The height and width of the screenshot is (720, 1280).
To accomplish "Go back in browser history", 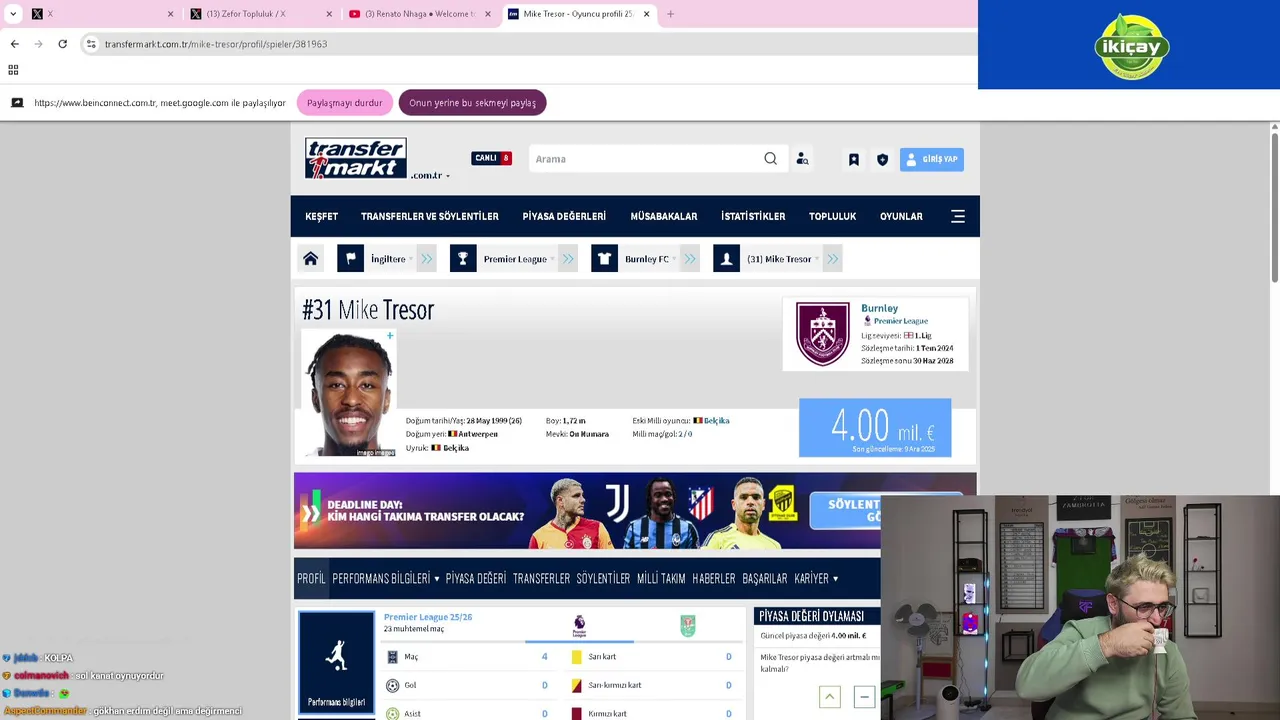I will click(14, 44).
